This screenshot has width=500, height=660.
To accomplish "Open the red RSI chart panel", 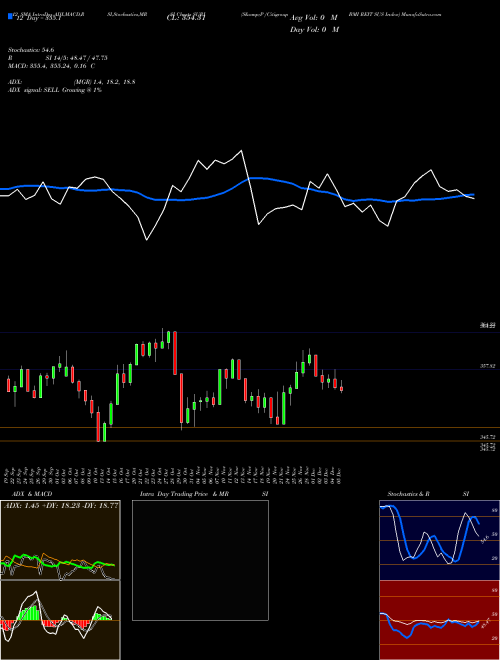I will pos(439,620).
